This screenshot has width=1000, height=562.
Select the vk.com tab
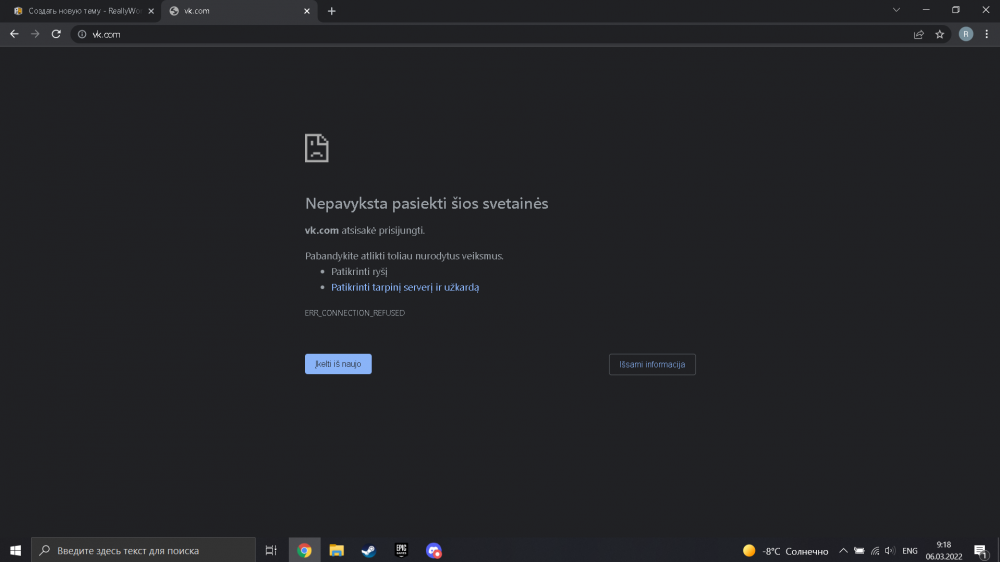click(239, 11)
